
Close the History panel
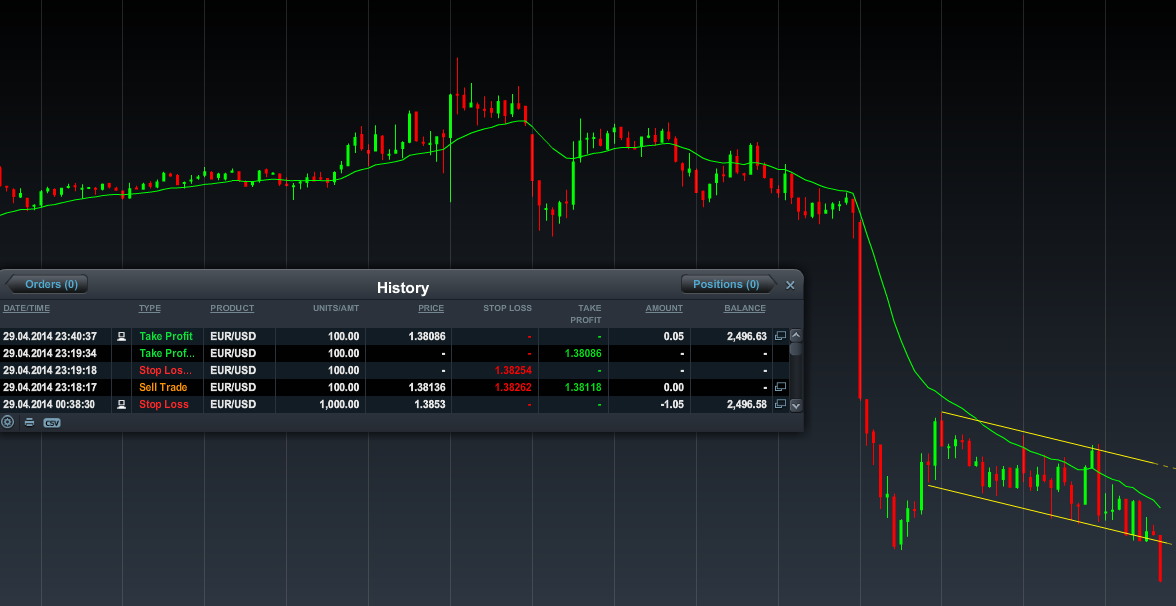(790, 285)
